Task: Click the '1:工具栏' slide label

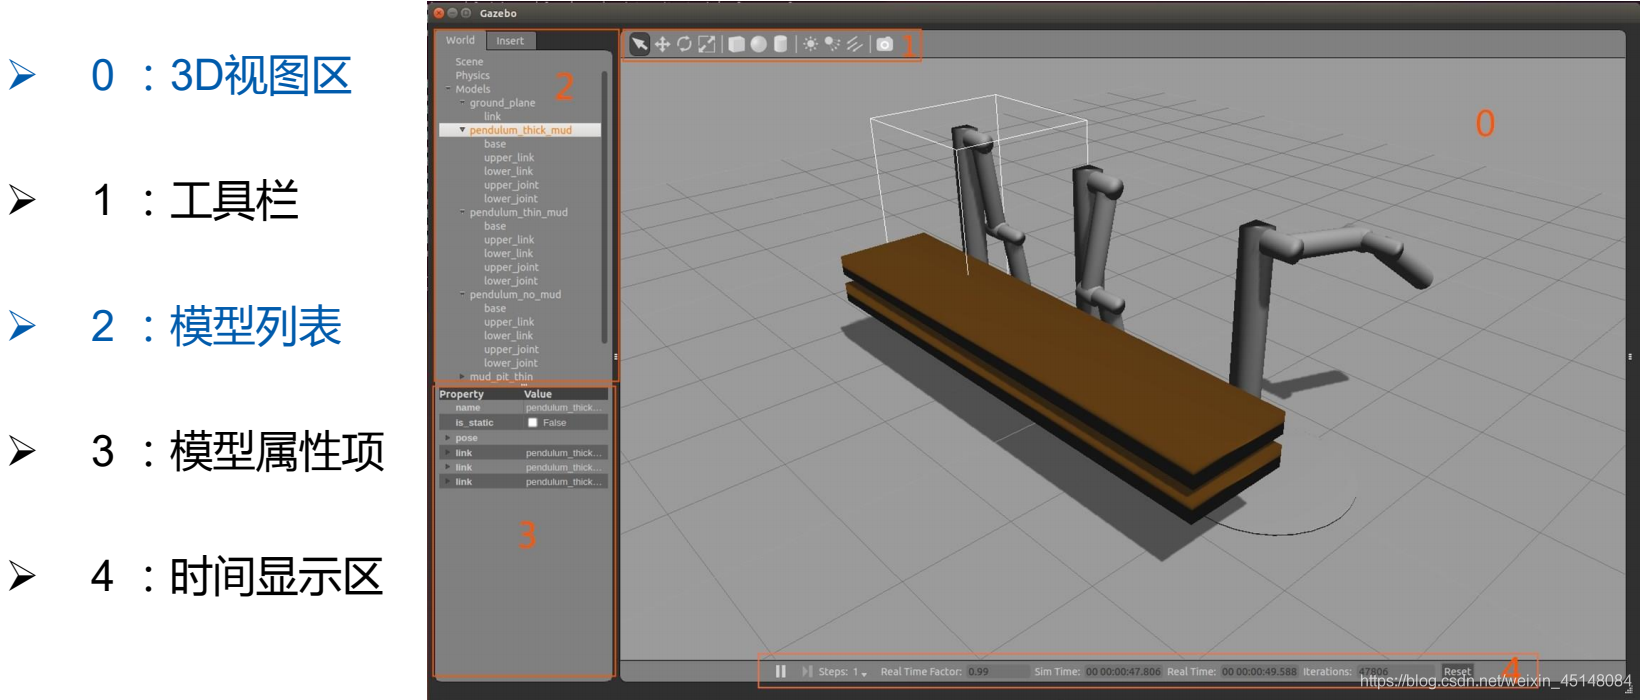Action: [x=195, y=200]
